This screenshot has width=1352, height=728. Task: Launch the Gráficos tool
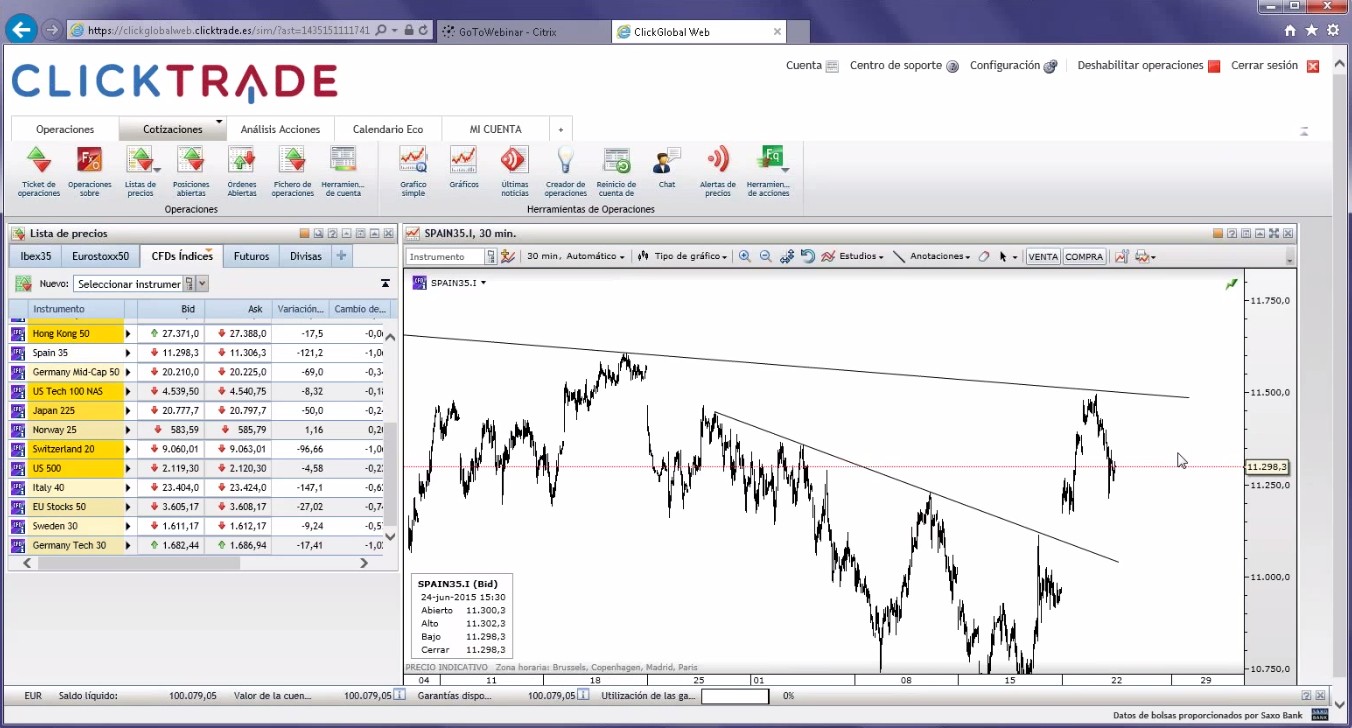(464, 166)
